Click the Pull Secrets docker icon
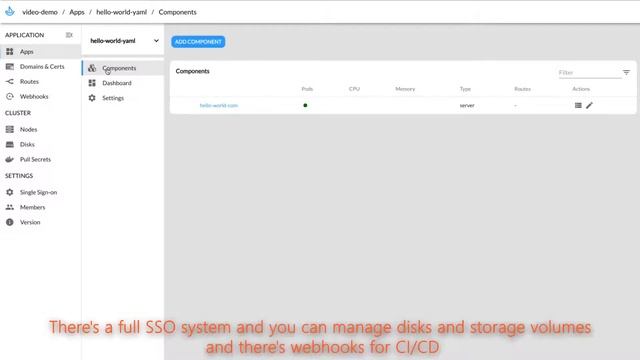The width and height of the screenshot is (640, 360). click(10, 159)
